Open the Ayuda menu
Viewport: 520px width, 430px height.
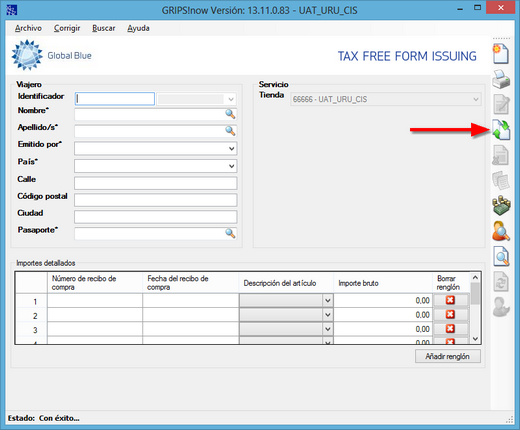click(x=138, y=28)
